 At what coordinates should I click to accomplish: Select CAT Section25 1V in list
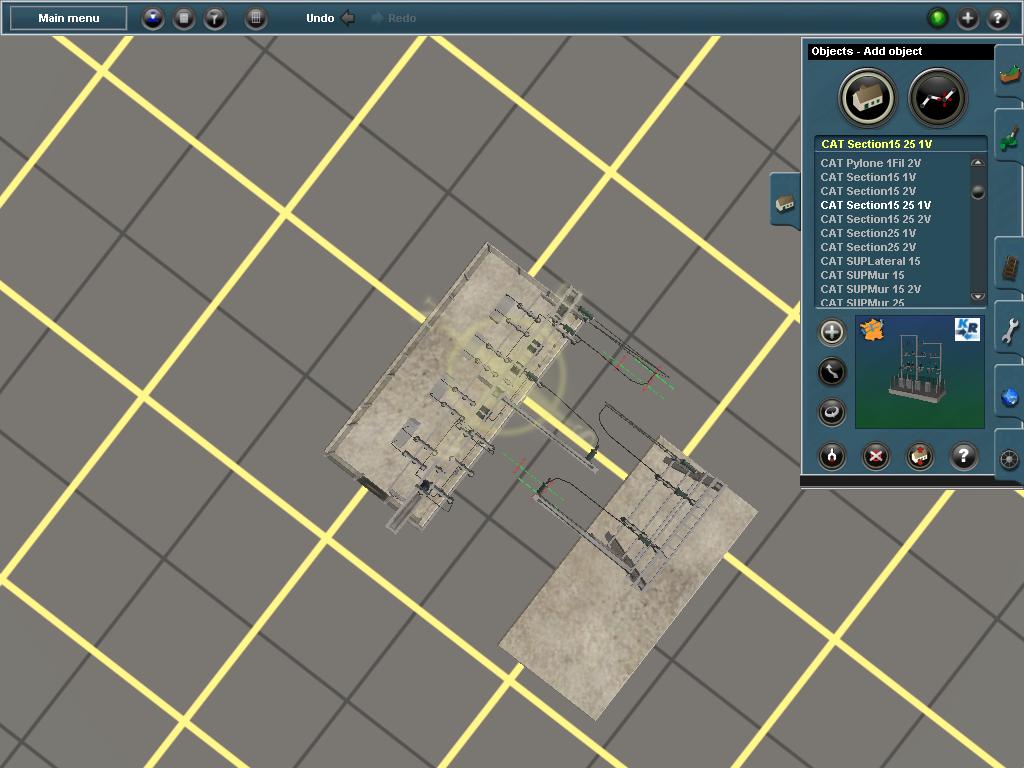[868, 233]
